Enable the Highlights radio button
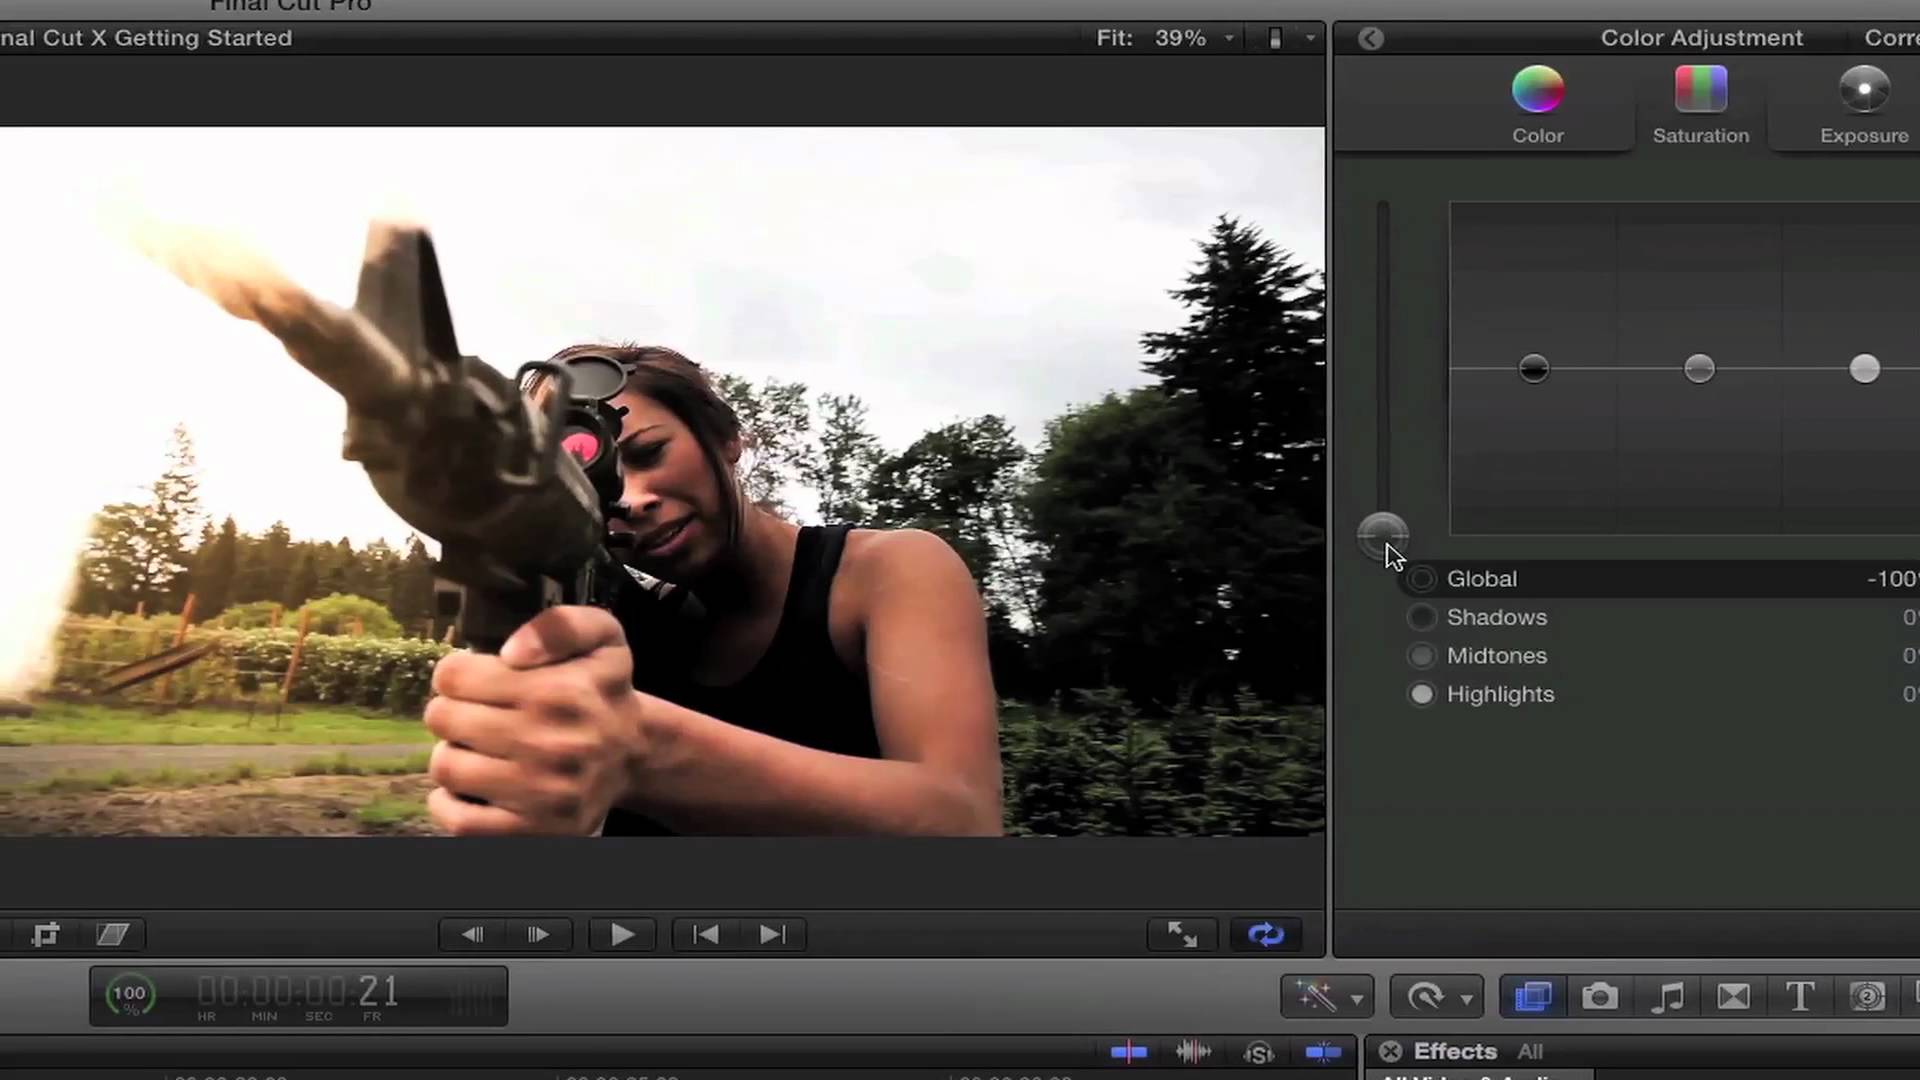This screenshot has width=1920, height=1080. (1422, 694)
